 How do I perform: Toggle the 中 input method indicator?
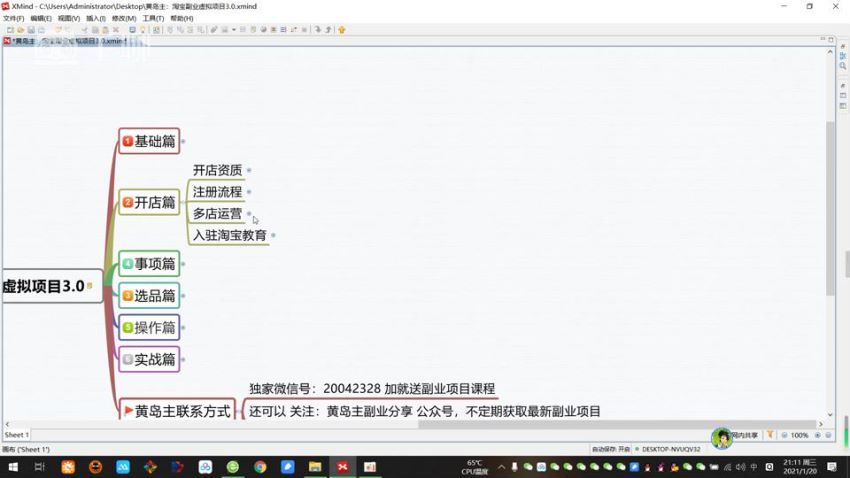754,467
